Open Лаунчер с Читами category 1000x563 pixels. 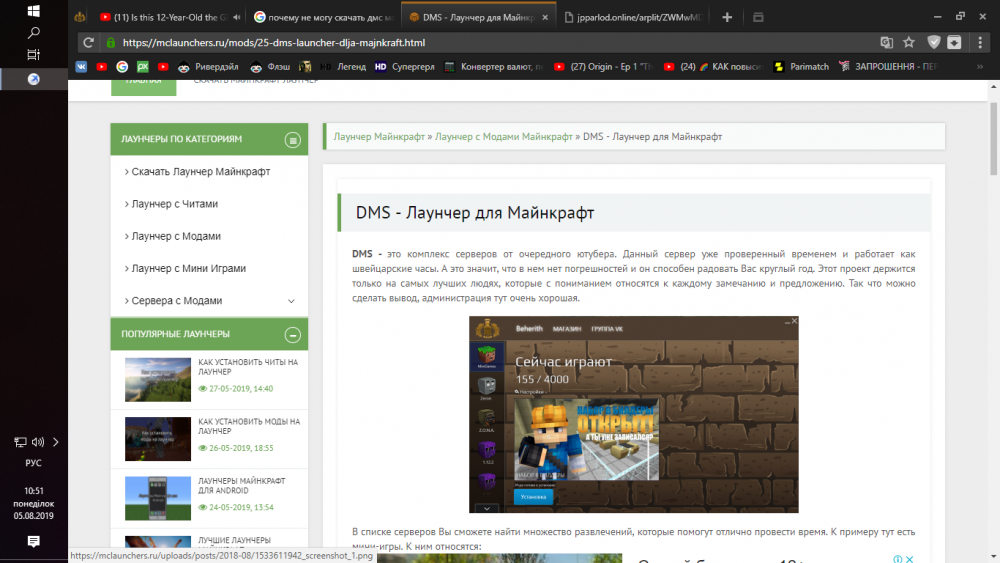click(x=175, y=204)
